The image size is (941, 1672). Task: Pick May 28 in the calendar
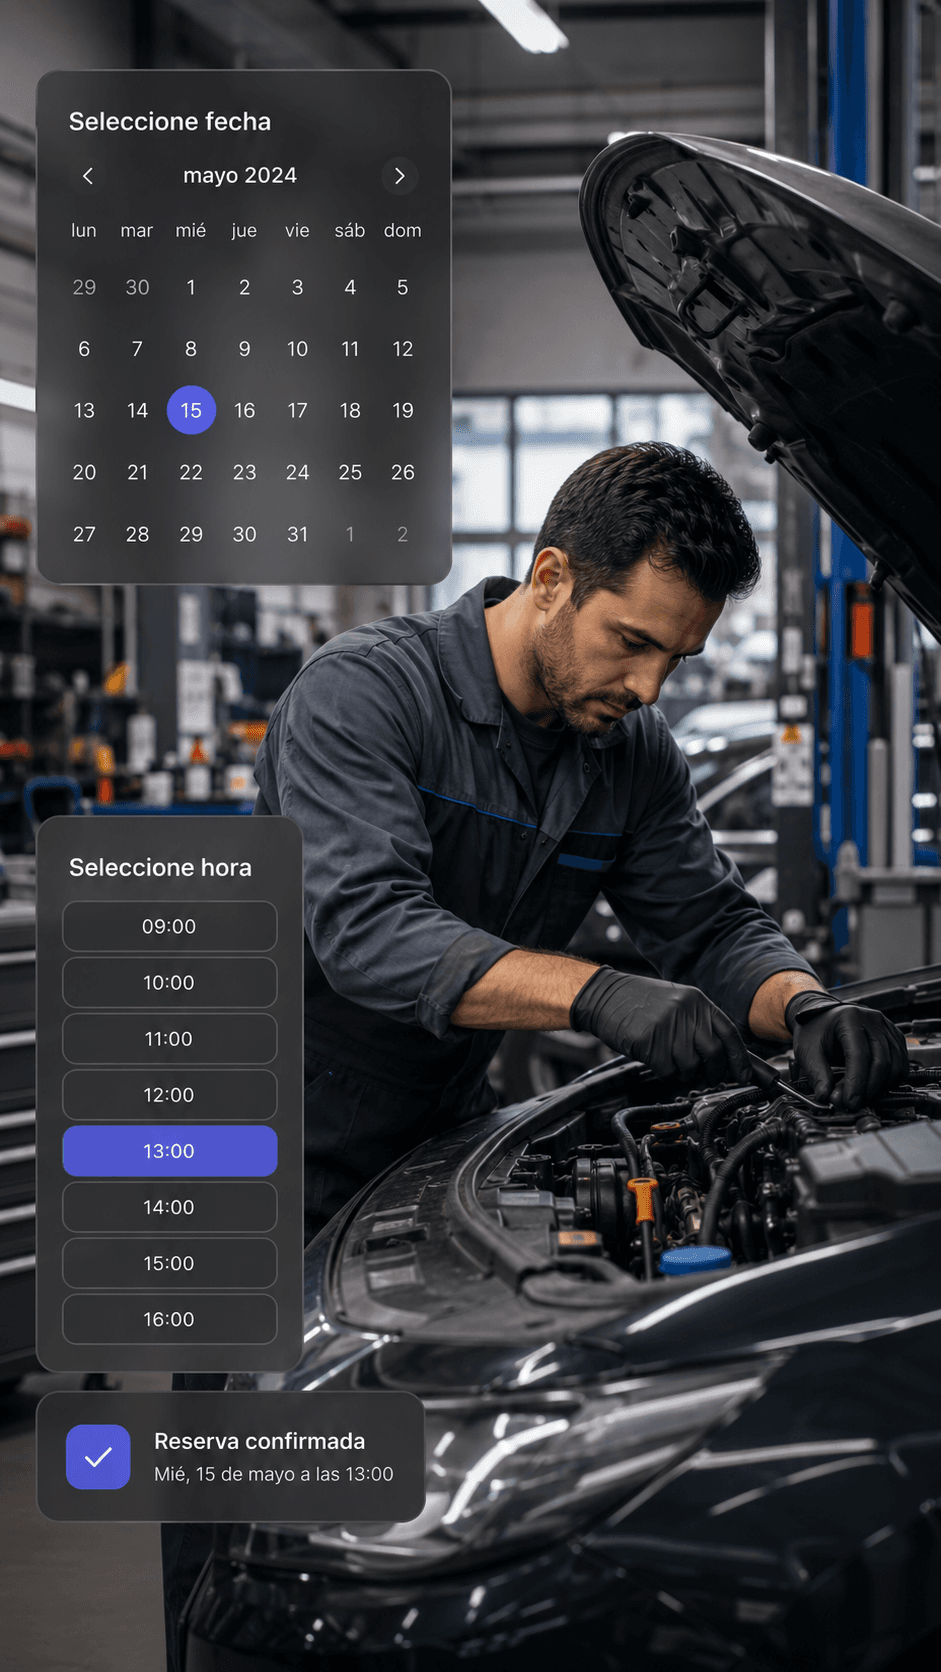pos(137,534)
